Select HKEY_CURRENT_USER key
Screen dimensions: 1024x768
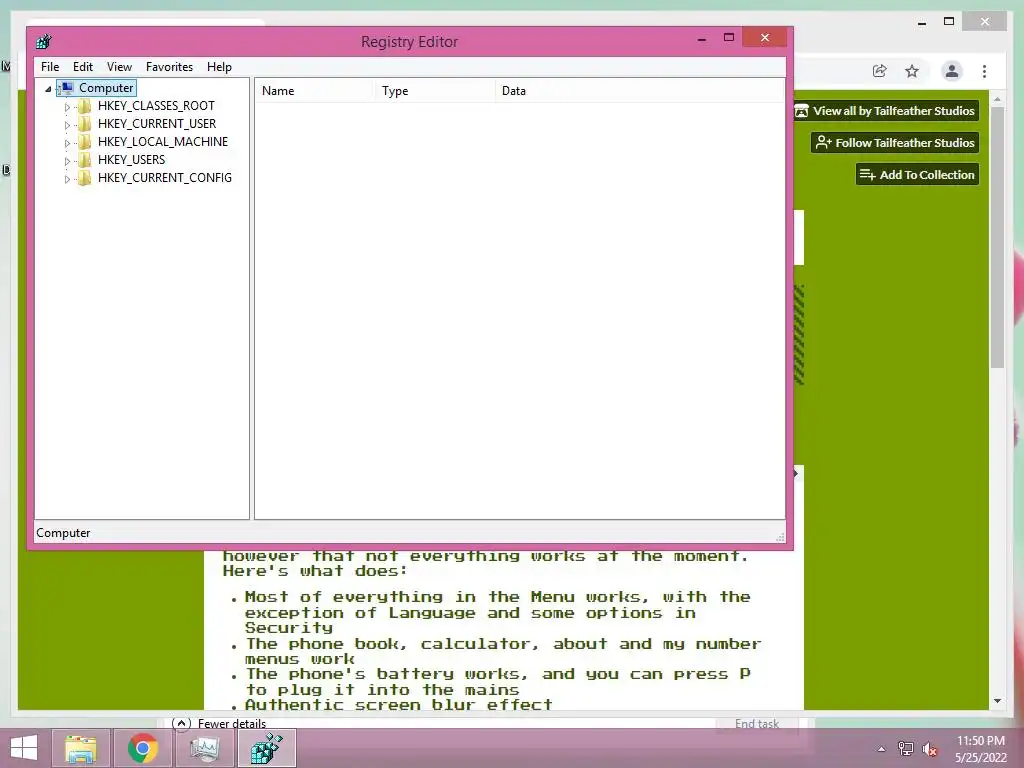157,123
